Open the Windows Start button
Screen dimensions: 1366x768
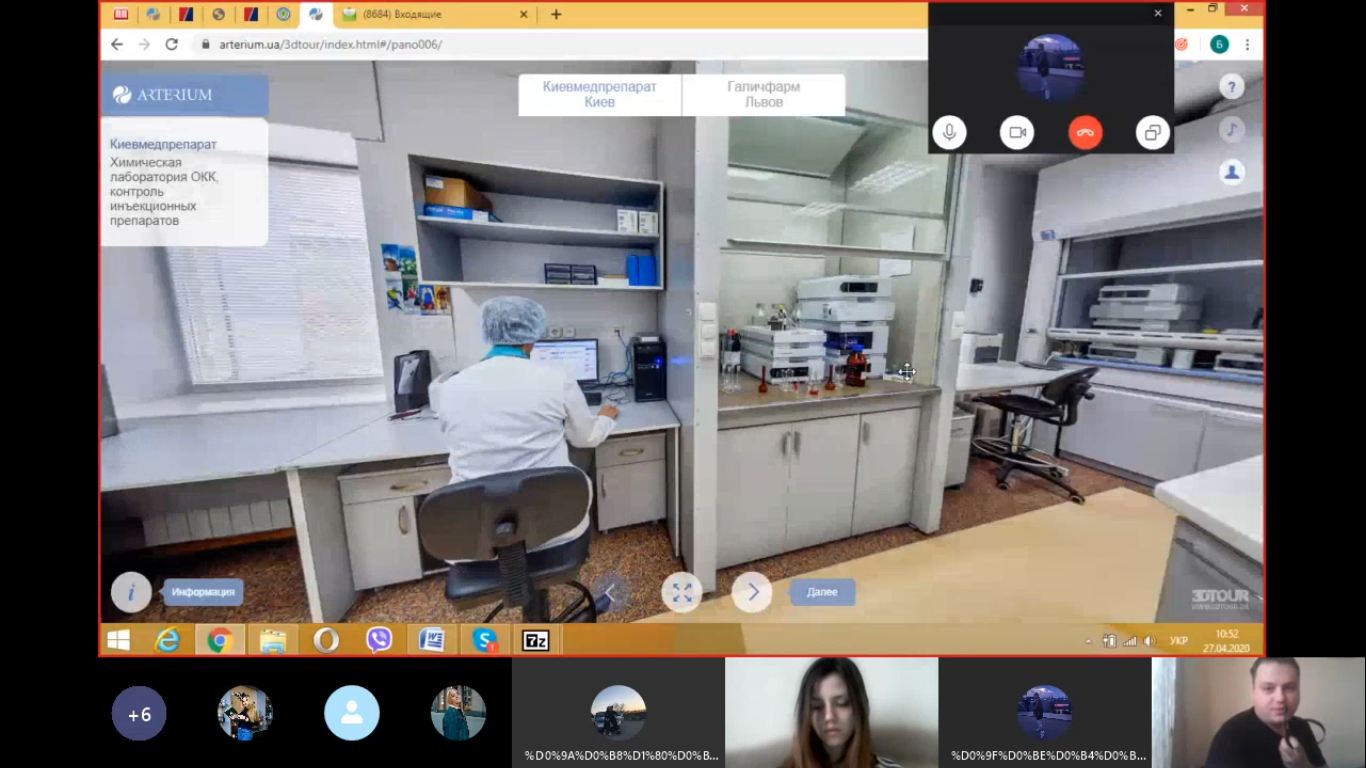pos(118,640)
